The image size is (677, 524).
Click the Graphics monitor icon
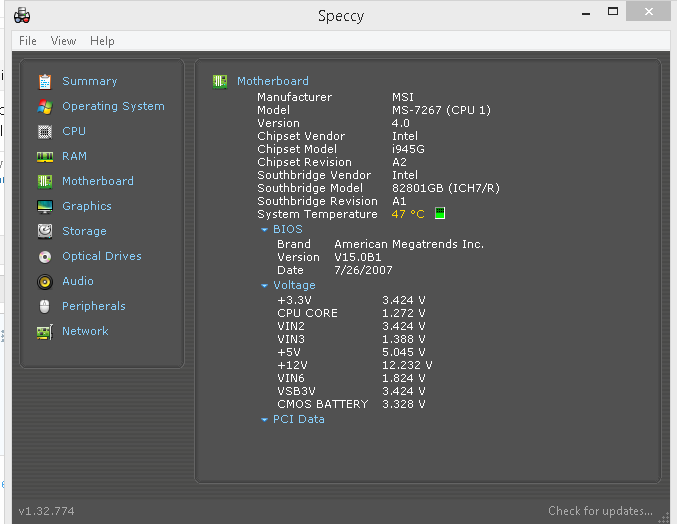[x=44, y=206]
